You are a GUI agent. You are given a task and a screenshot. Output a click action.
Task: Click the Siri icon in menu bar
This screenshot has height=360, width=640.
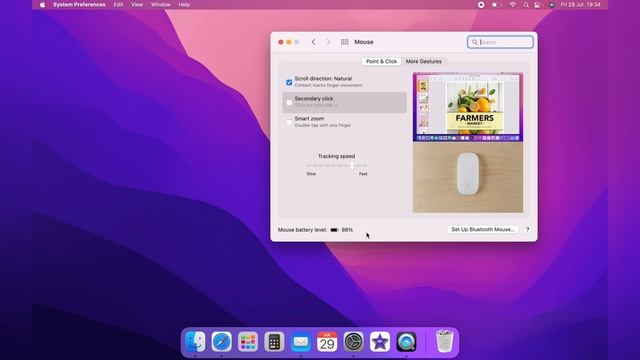552,5
